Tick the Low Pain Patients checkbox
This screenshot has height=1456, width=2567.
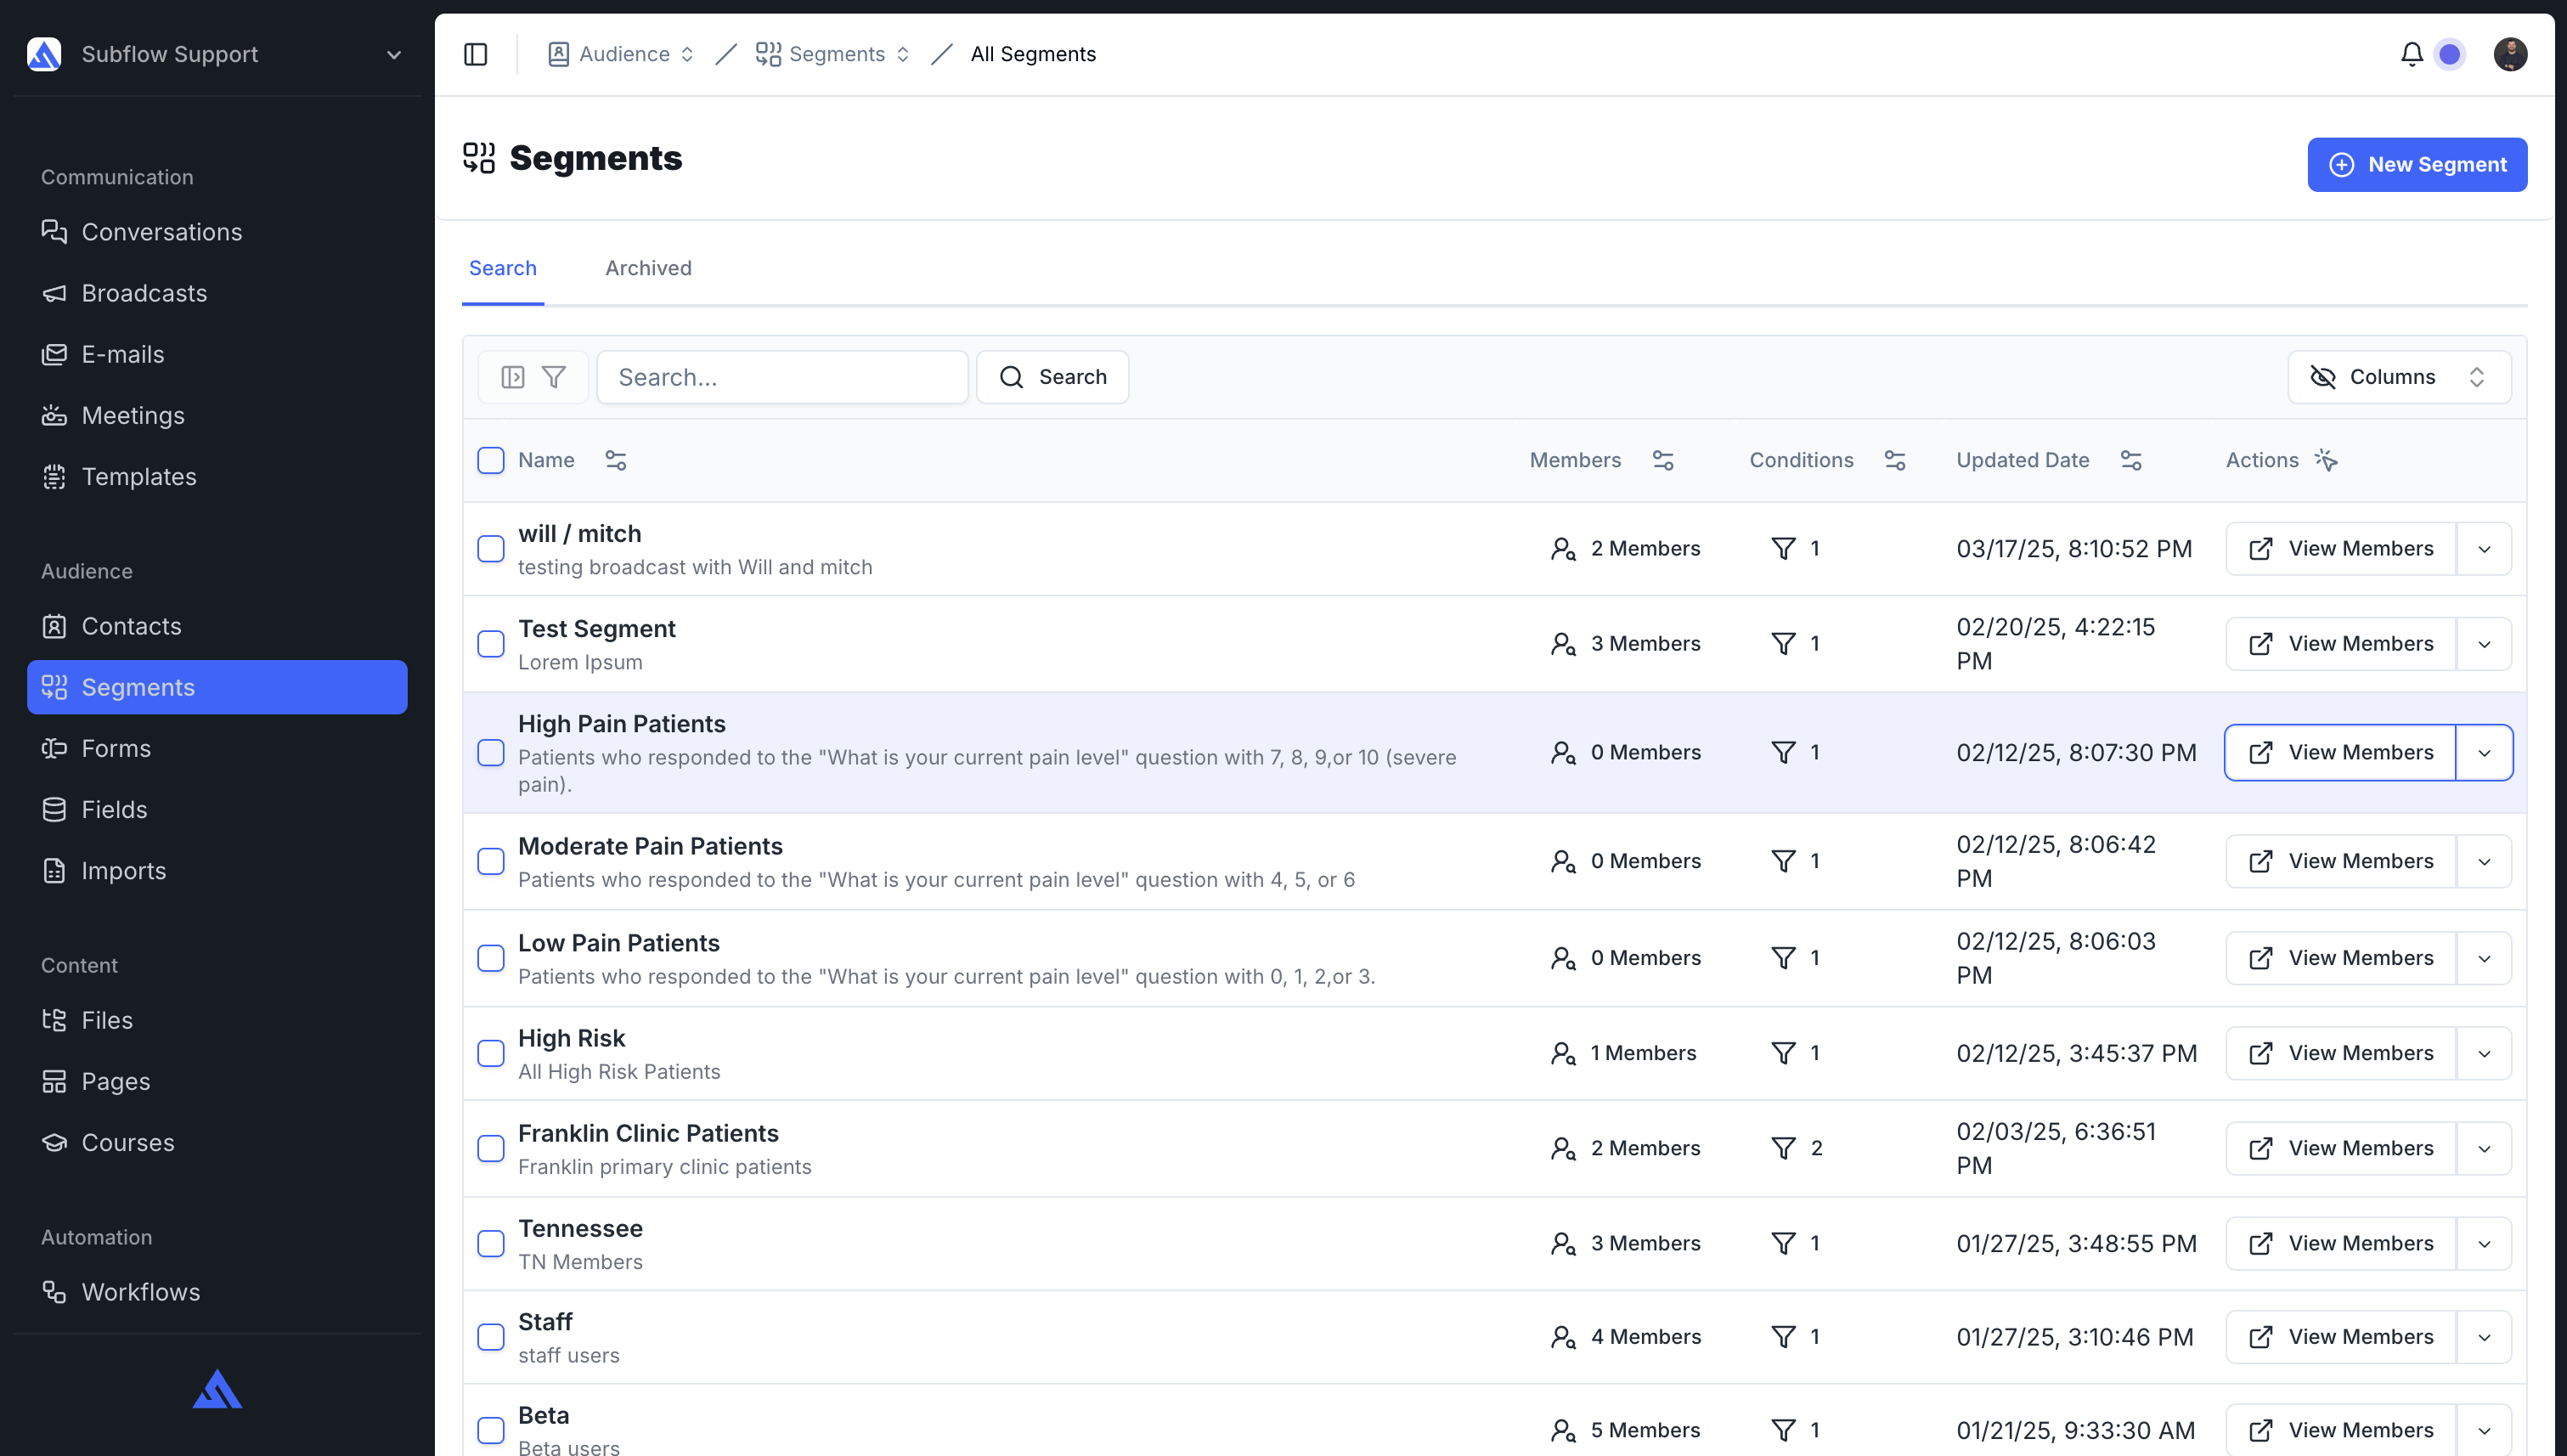click(491, 958)
